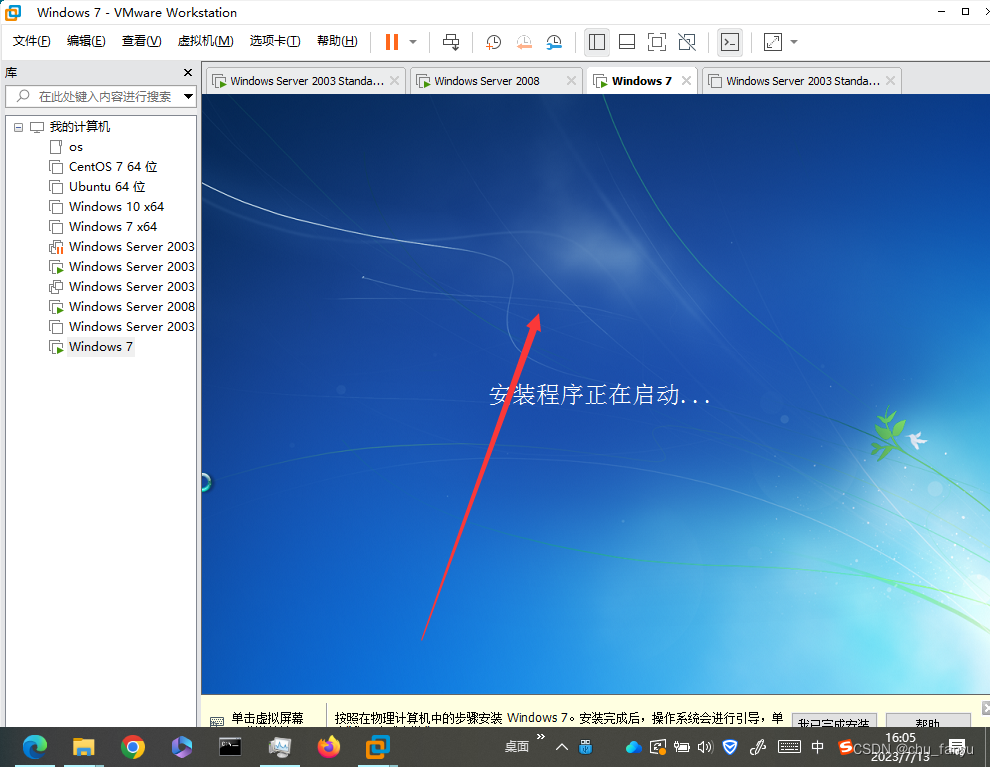Click the battery power tray icon
Viewport: 990px width, 767px height.
[681, 747]
